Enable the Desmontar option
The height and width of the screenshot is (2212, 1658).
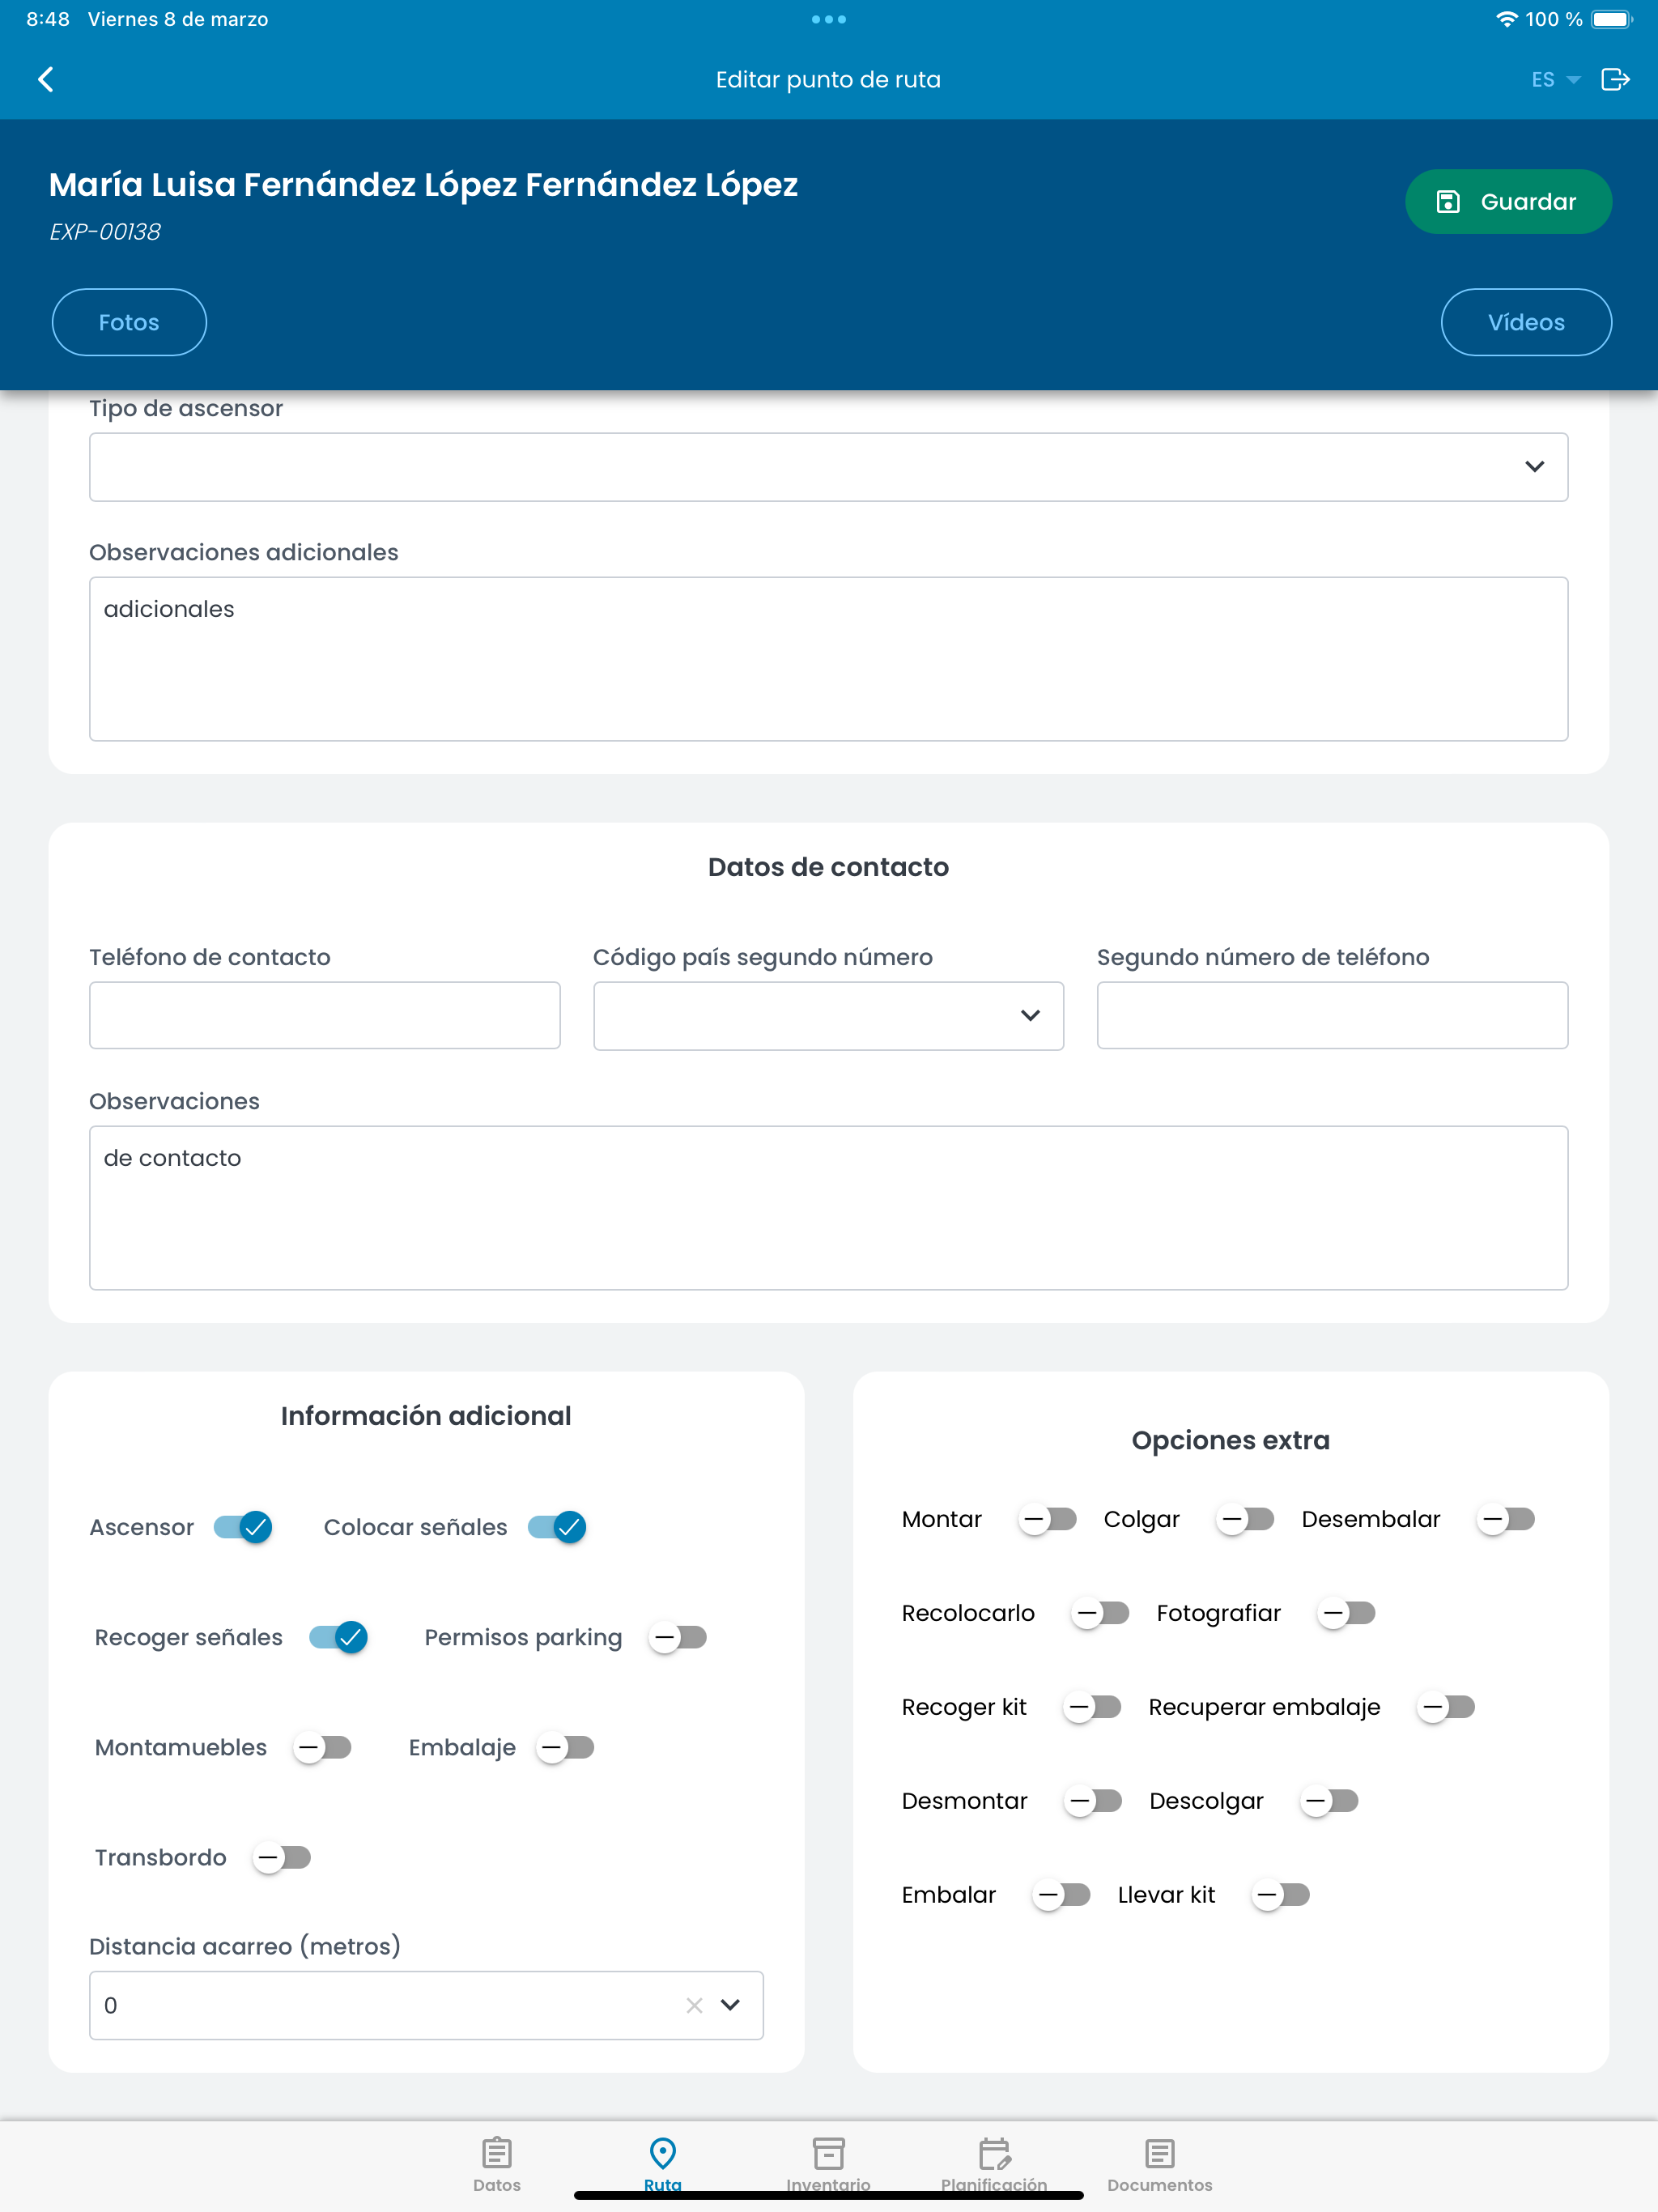click(x=1092, y=1801)
